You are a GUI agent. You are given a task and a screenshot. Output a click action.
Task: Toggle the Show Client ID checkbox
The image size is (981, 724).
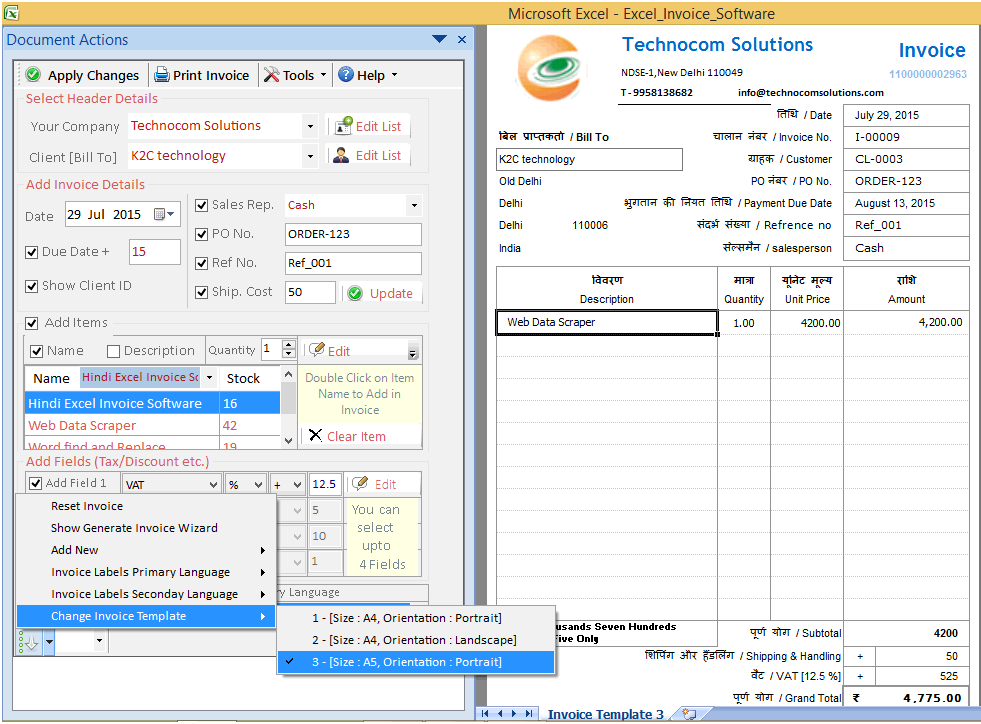[x=31, y=285]
